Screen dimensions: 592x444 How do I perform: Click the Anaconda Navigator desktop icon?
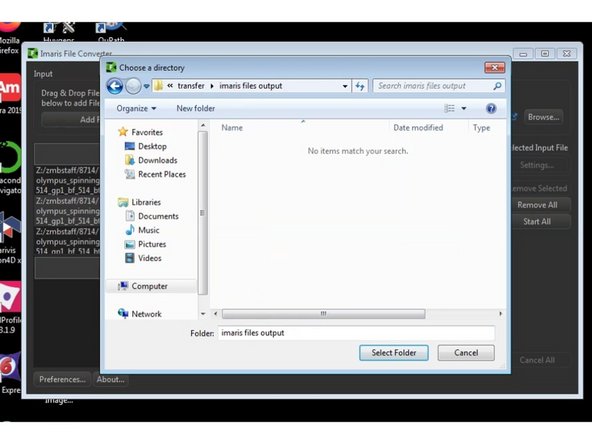point(10,168)
